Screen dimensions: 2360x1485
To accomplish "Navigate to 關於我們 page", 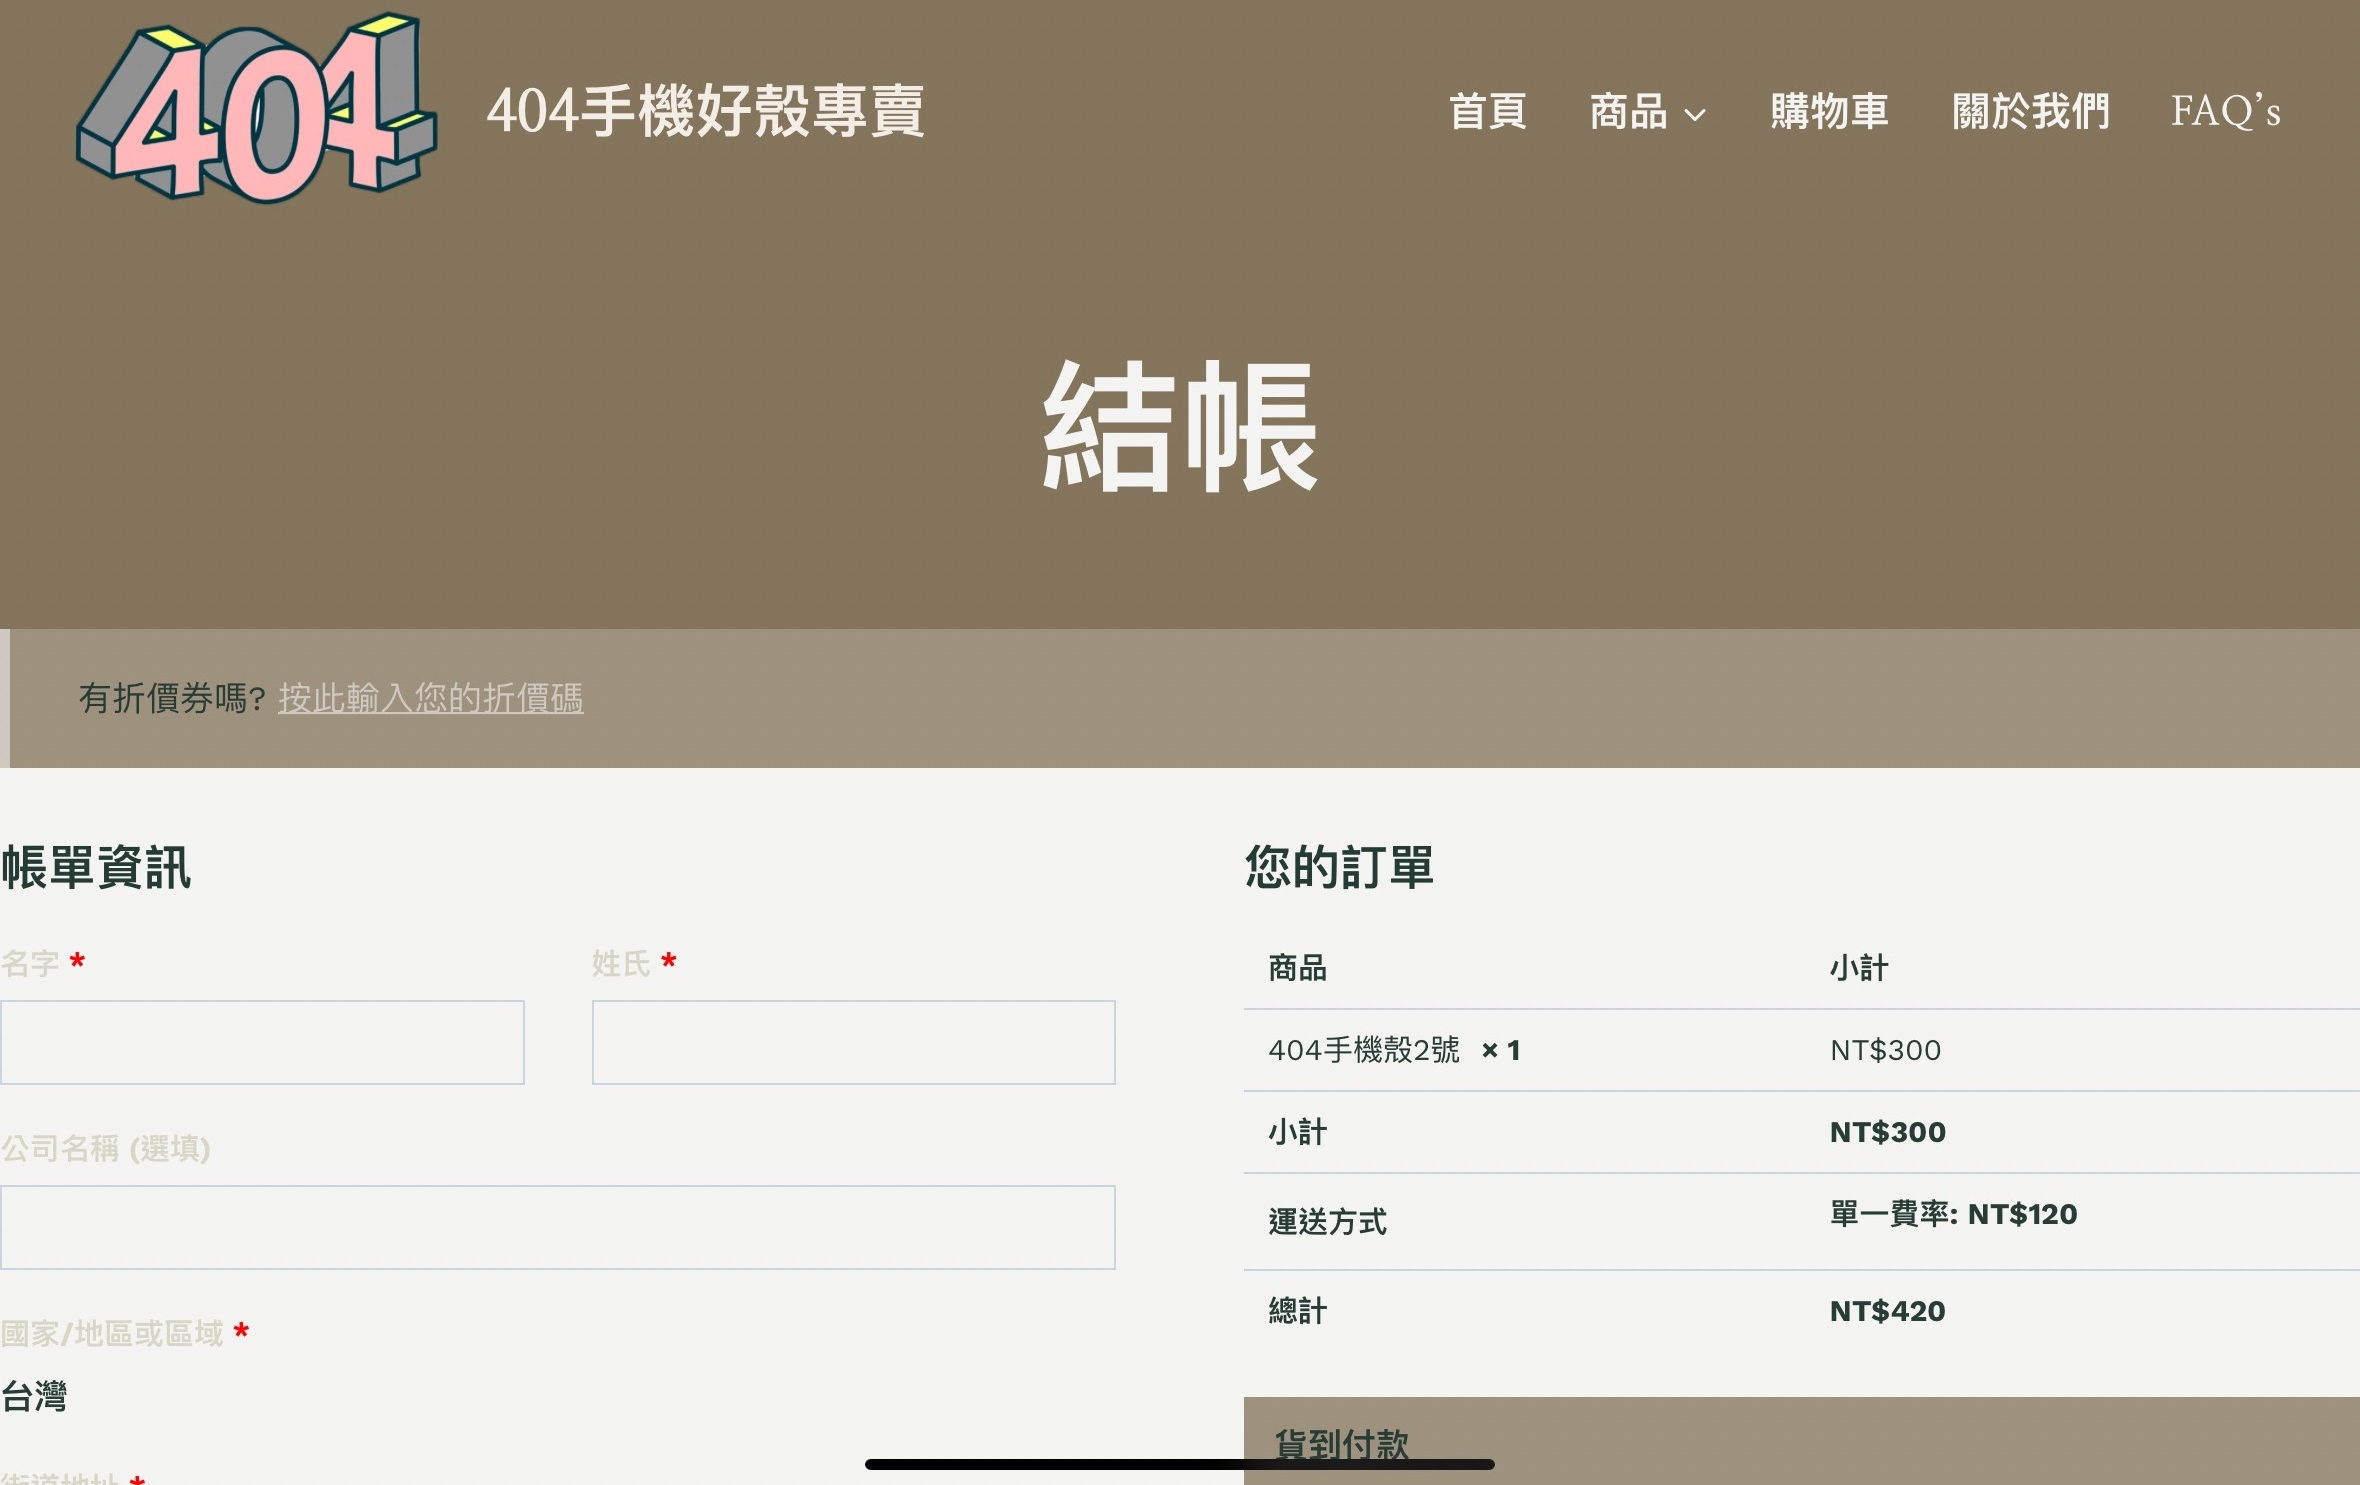I will click(x=2030, y=111).
